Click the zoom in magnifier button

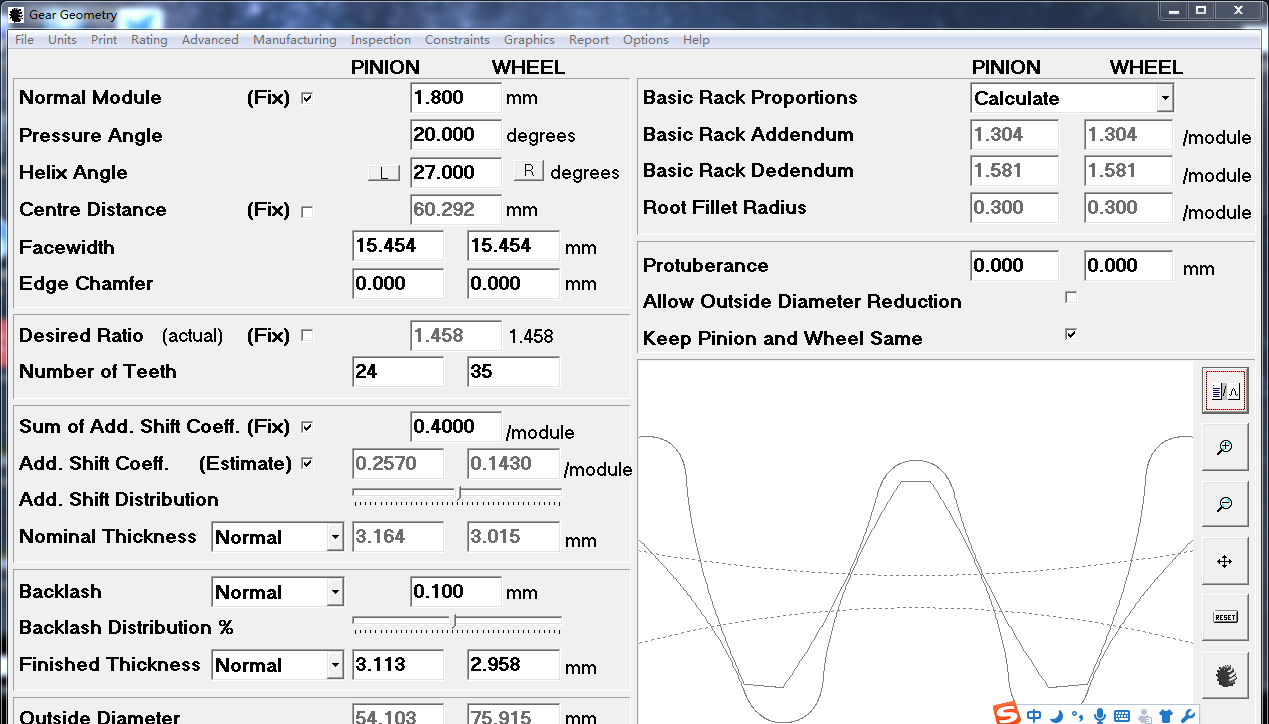(x=1224, y=447)
